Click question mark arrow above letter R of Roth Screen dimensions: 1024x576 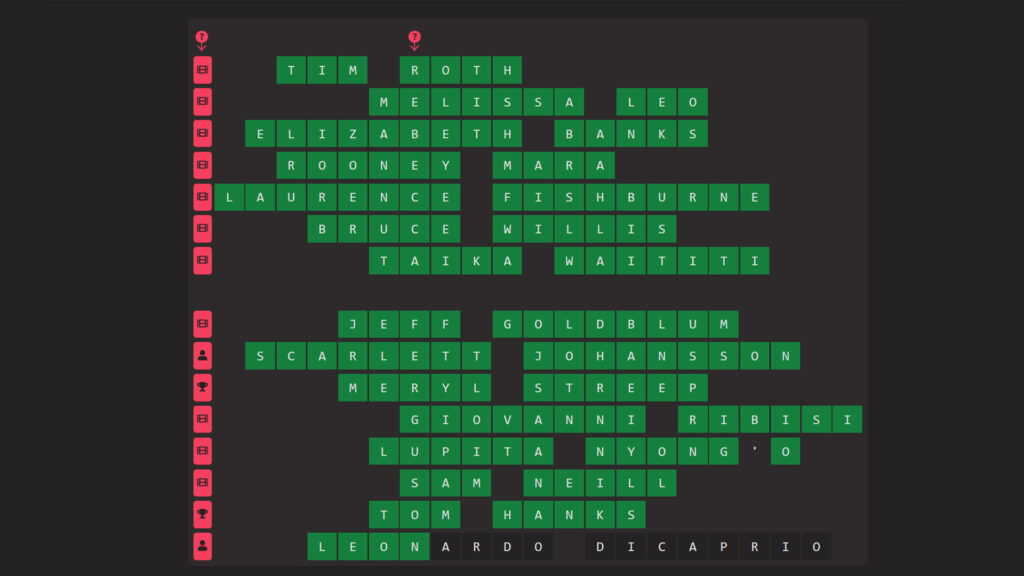415,40
